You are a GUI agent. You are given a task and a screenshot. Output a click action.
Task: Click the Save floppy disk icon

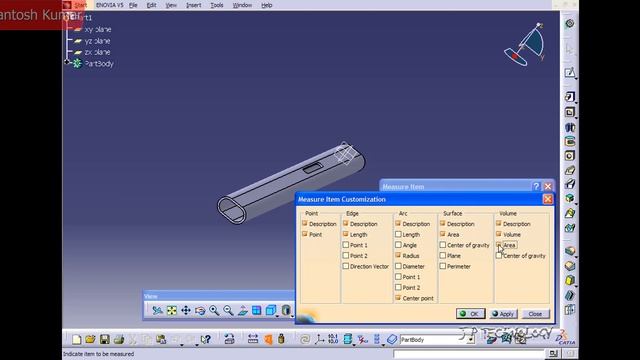(104, 339)
